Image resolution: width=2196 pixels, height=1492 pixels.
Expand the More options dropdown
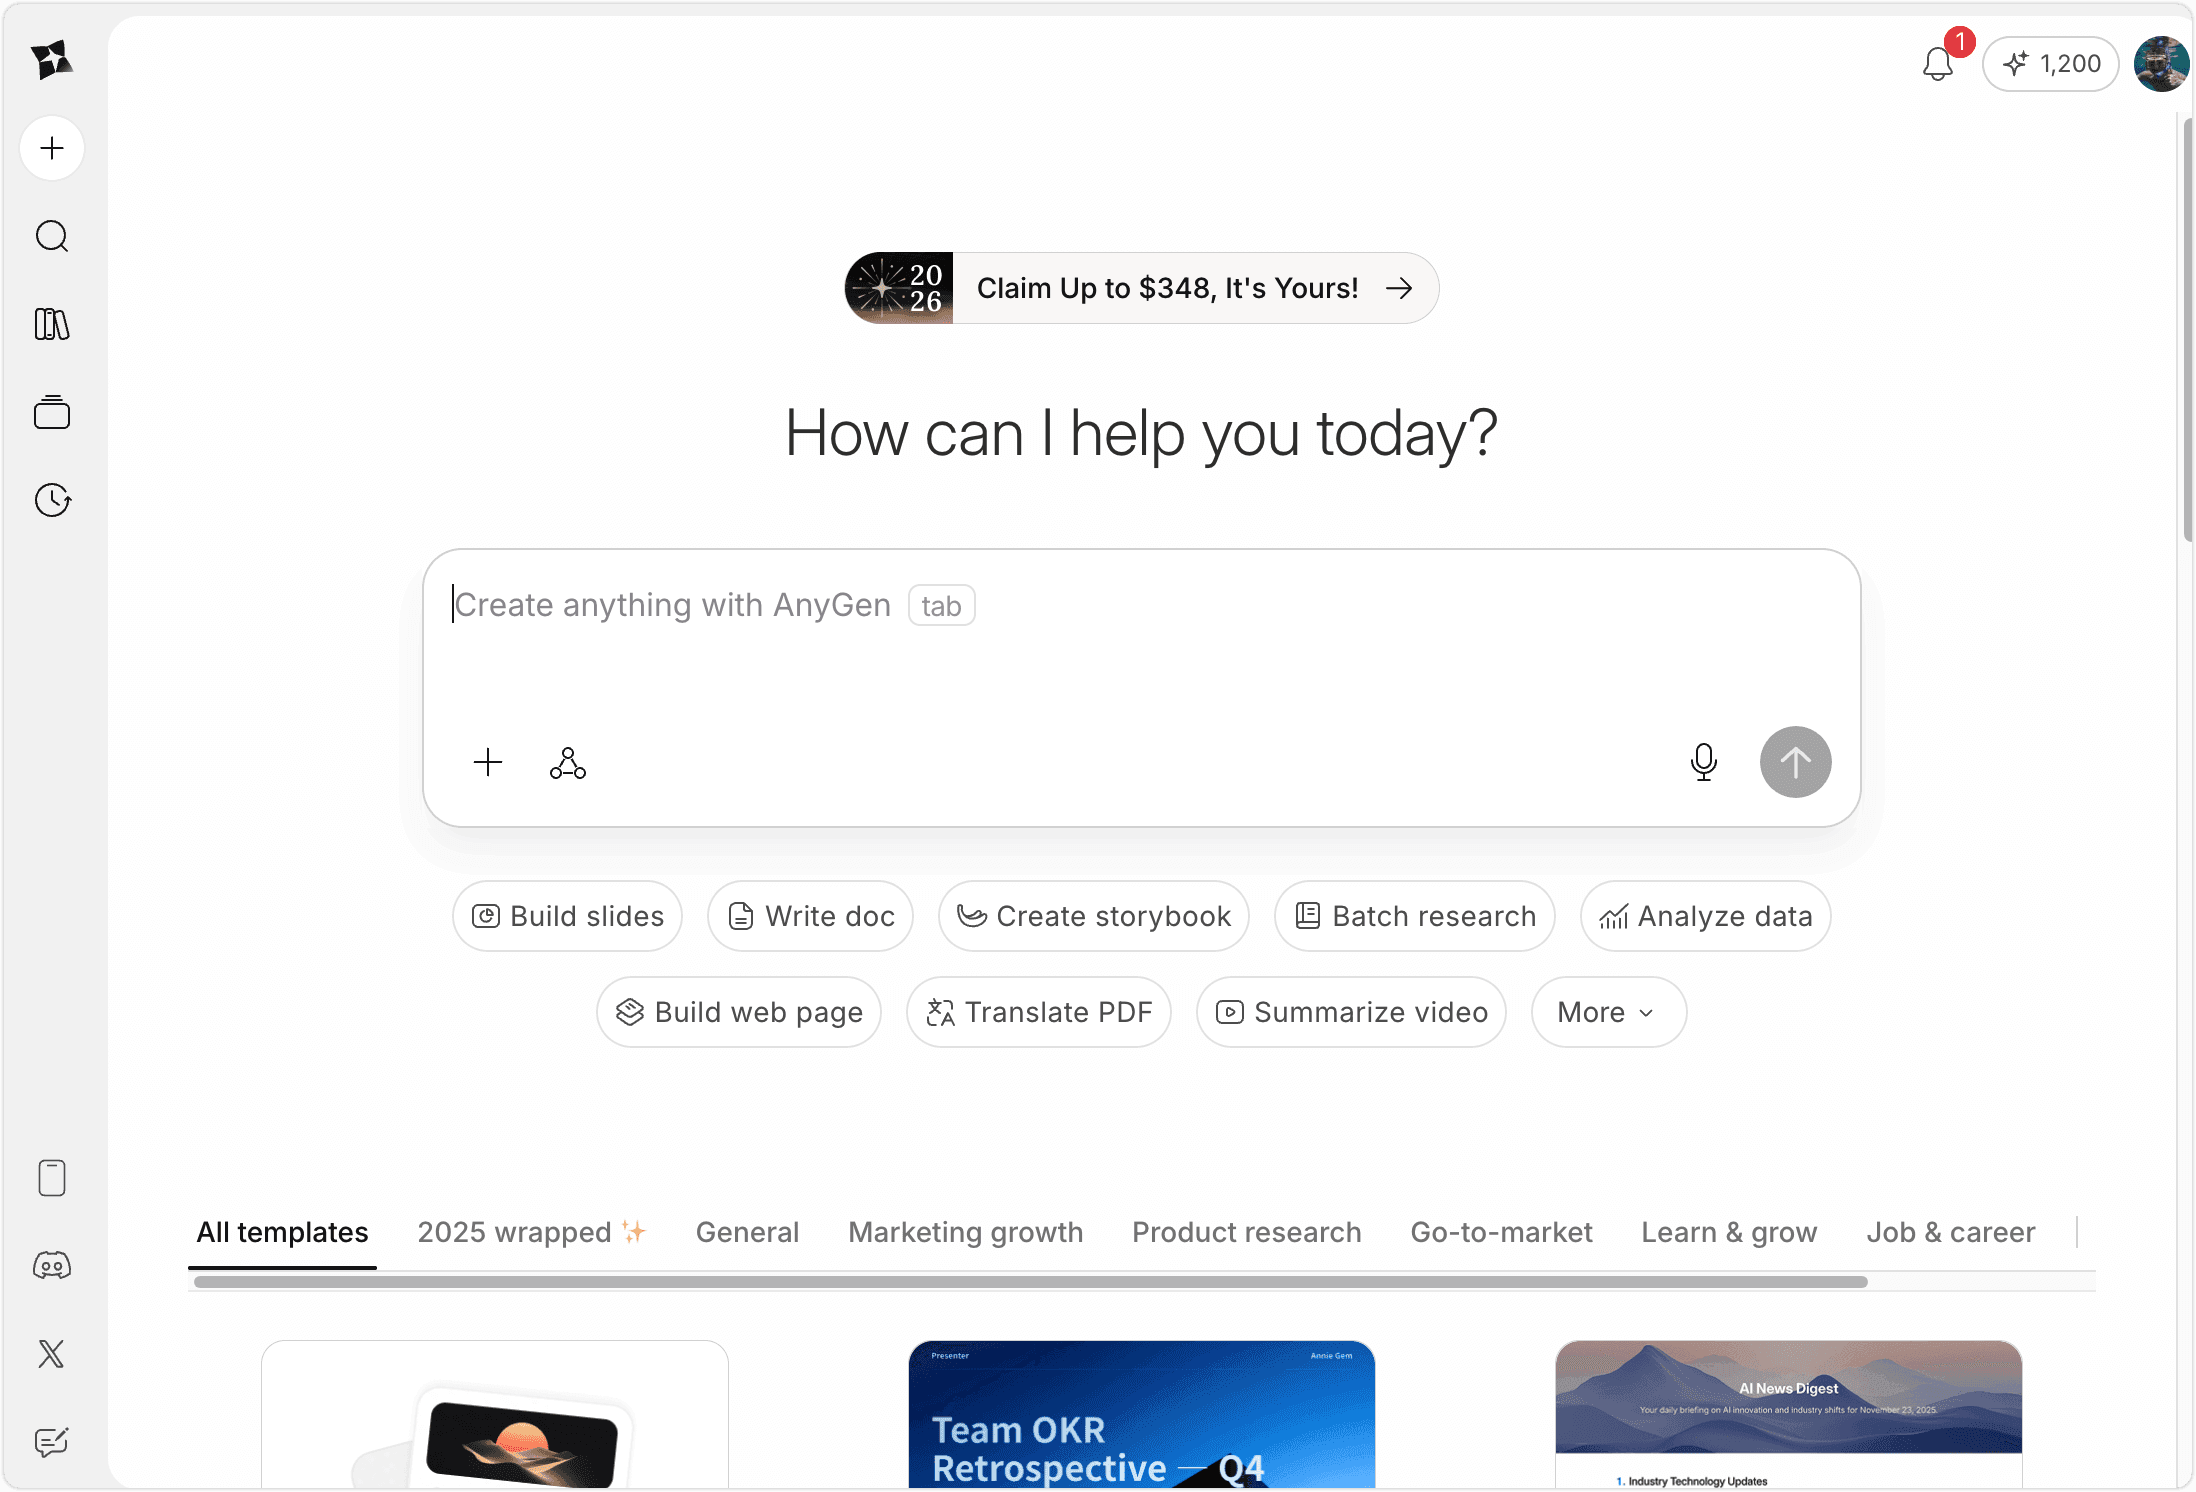pyautogui.click(x=1608, y=1012)
